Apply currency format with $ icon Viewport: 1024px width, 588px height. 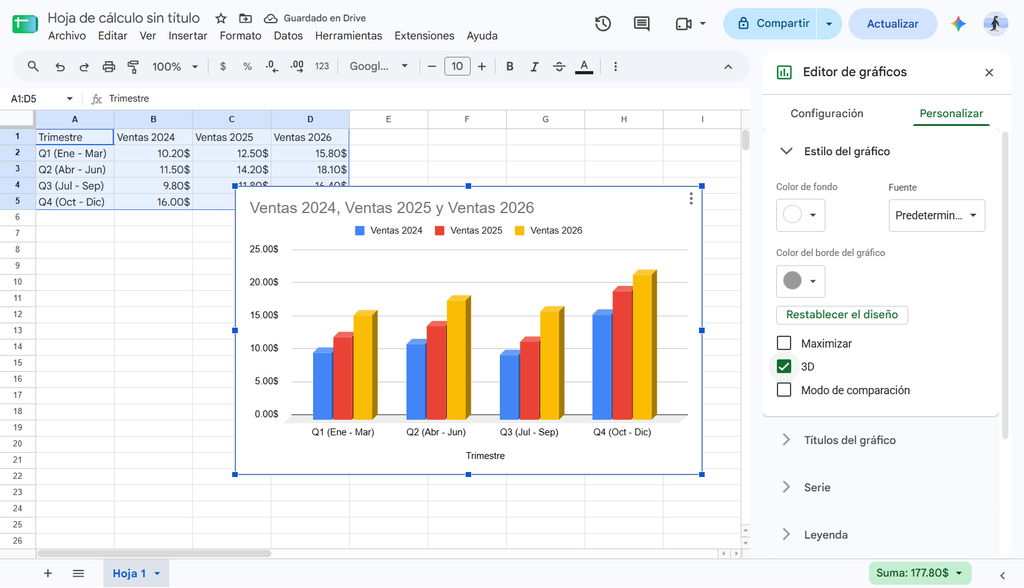[223, 66]
